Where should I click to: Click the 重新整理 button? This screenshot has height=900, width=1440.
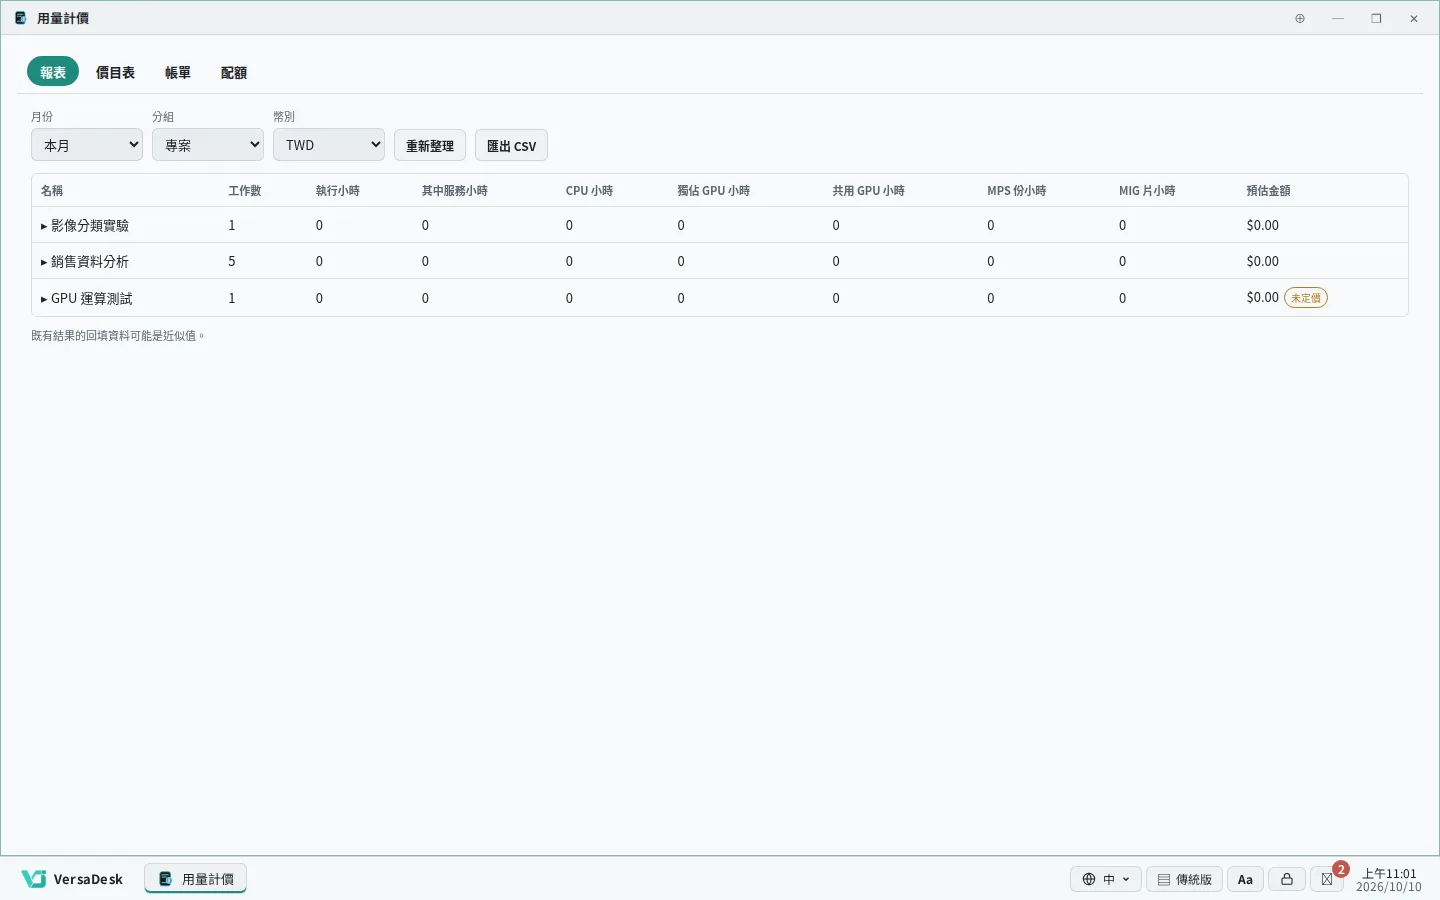(x=430, y=145)
